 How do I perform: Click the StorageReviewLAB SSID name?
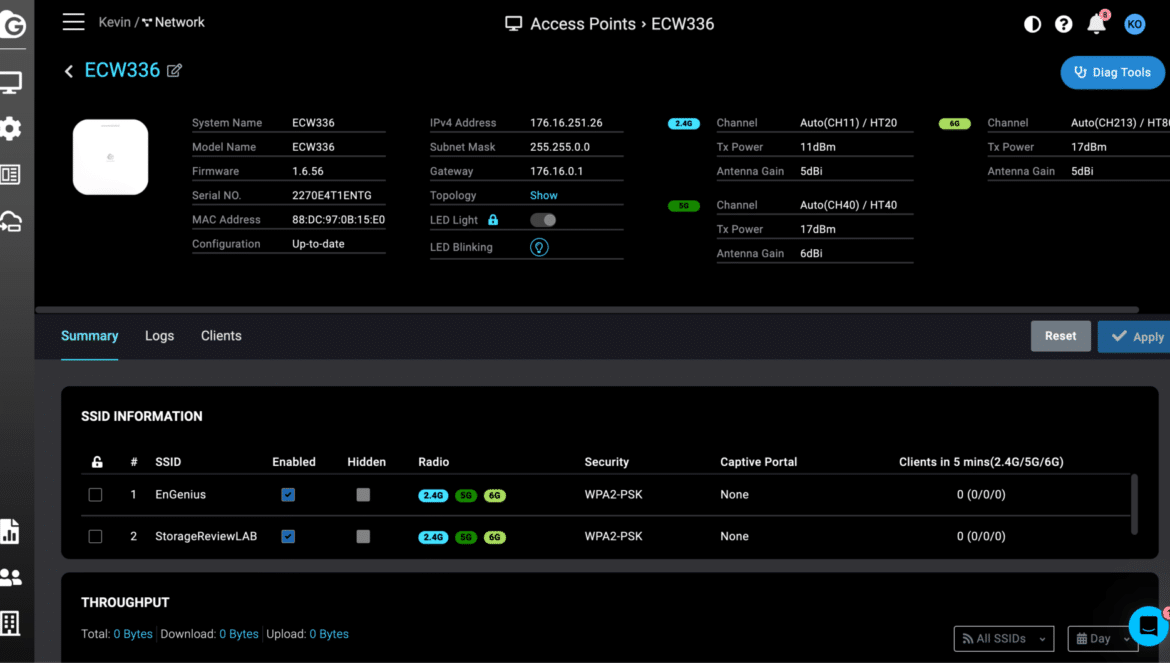pyautogui.click(x=206, y=536)
